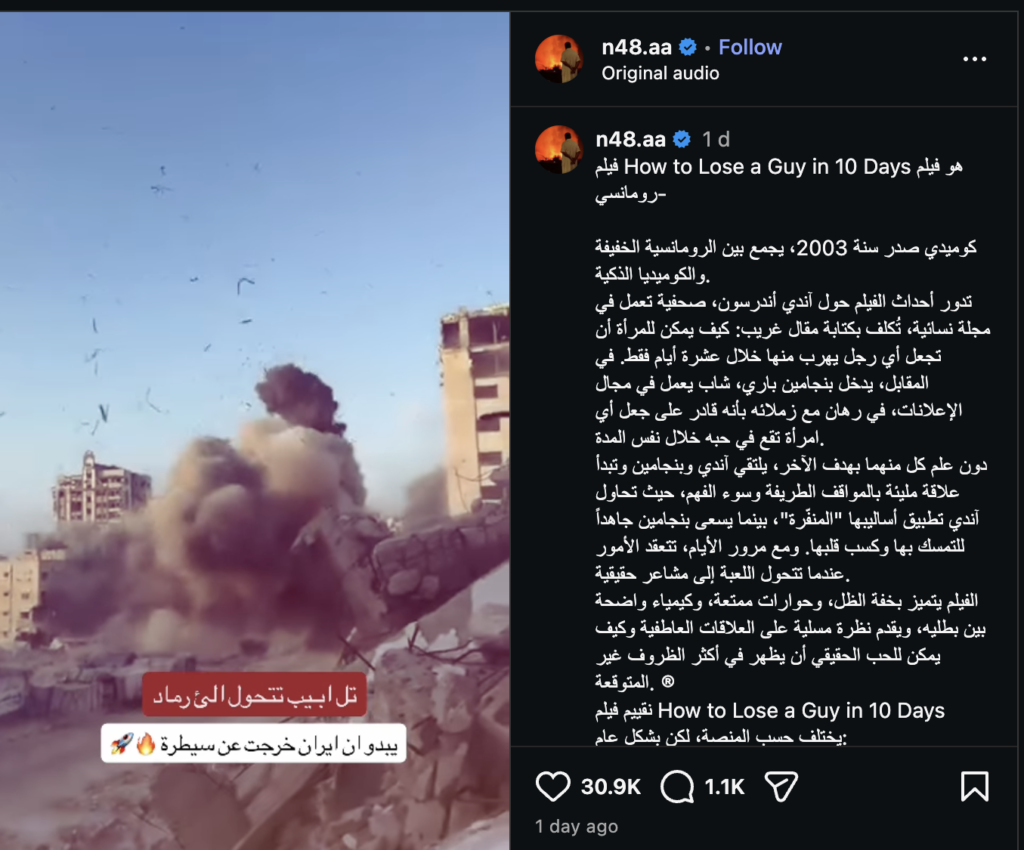1024x850 pixels.
Task: Click the verified badge in the header
Action: (x=687, y=47)
